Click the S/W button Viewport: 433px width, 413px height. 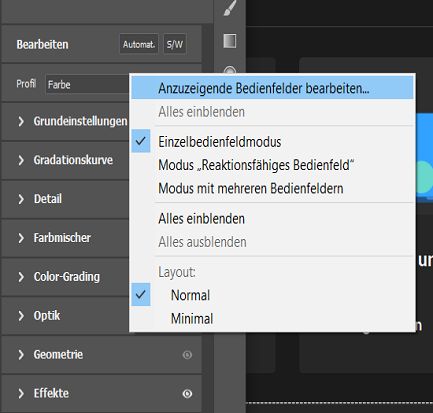[x=175, y=44]
